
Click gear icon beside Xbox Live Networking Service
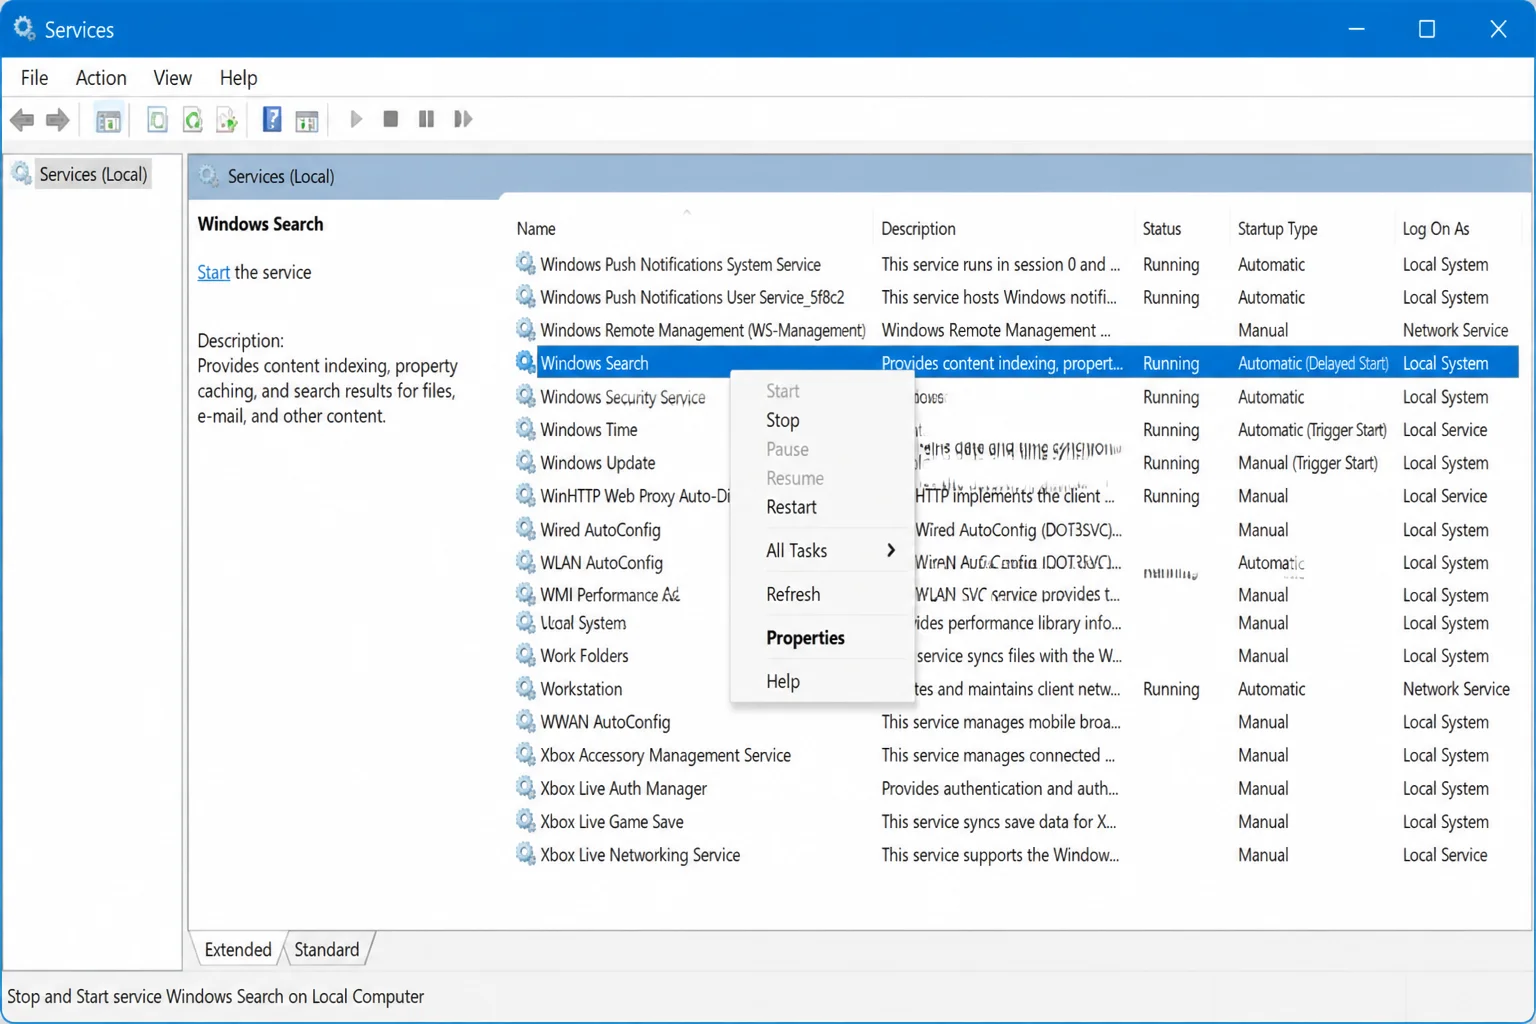coord(525,854)
